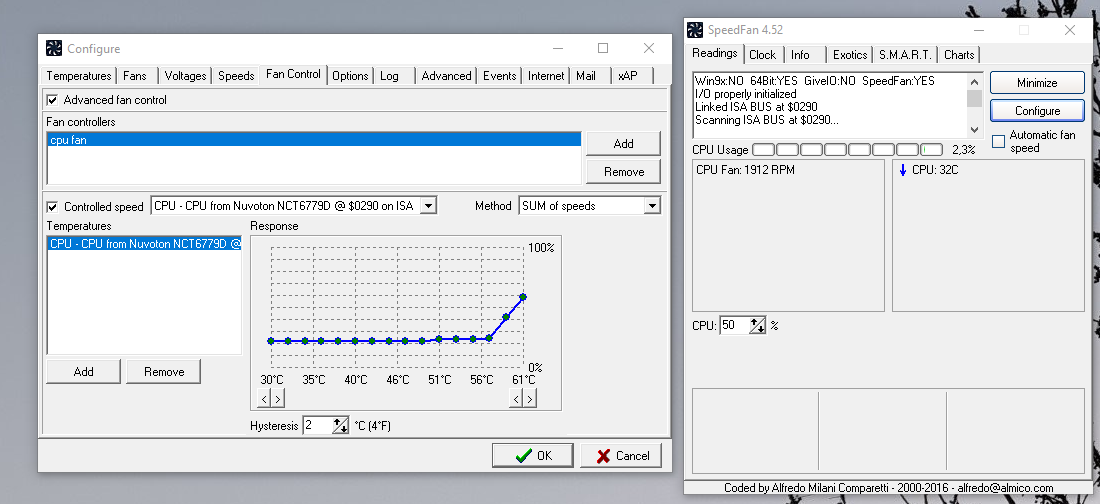The width and height of the screenshot is (1100, 504).
Task: Click the 2,3% CPU usage value
Action: 963,150
